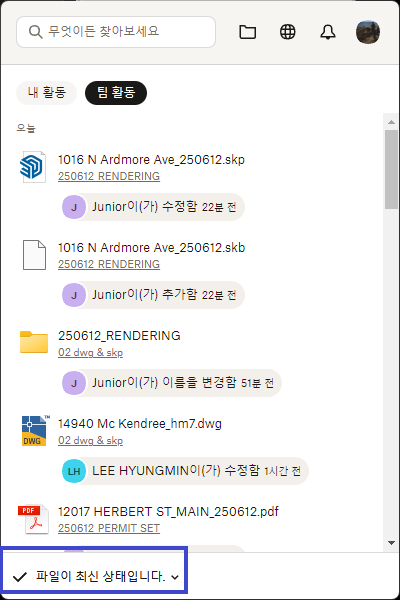Open the Dropbox folder icon
The width and height of the screenshot is (400, 600).
coord(247,32)
